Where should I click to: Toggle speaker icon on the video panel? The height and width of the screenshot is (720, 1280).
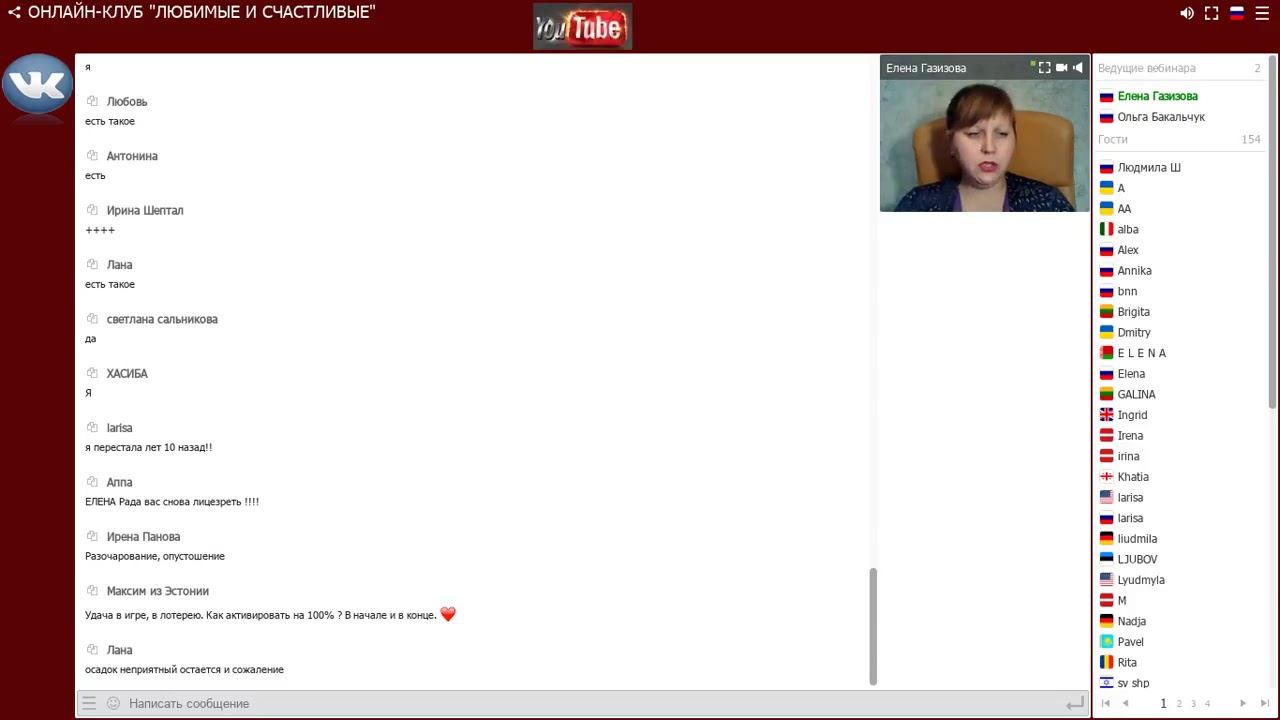coord(1077,67)
